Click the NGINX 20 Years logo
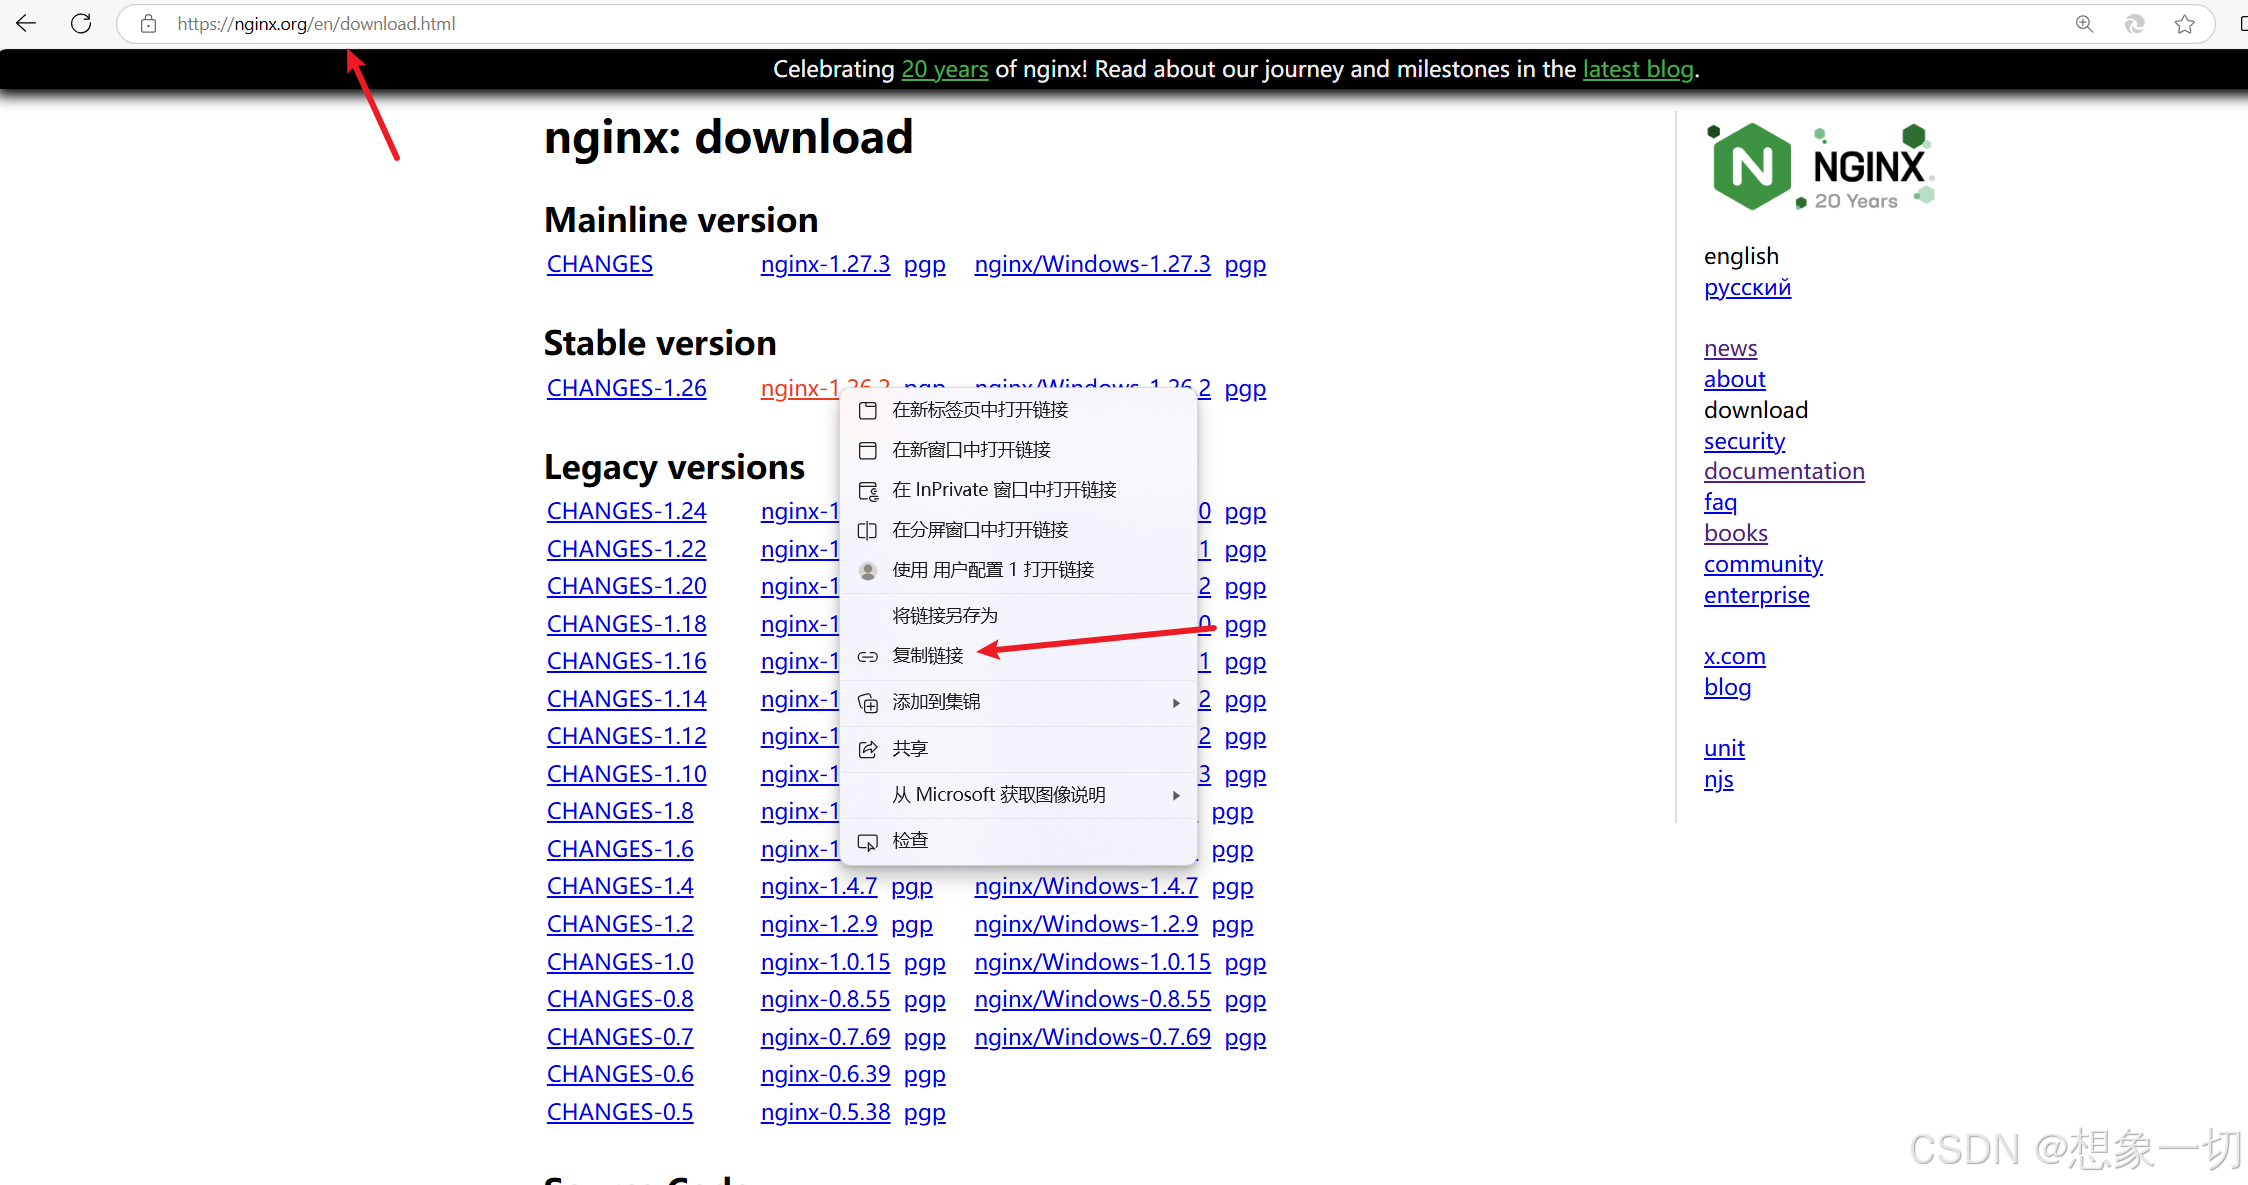This screenshot has height=1185, width=2248. pyautogui.click(x=1819, y=163)
